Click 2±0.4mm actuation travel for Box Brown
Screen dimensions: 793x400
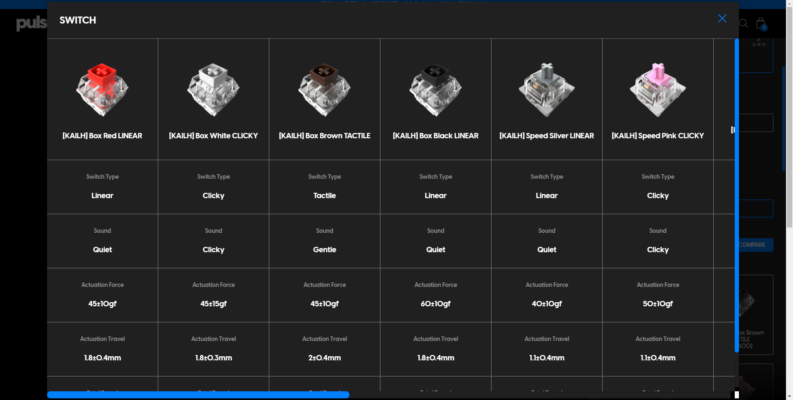point(324,358)
